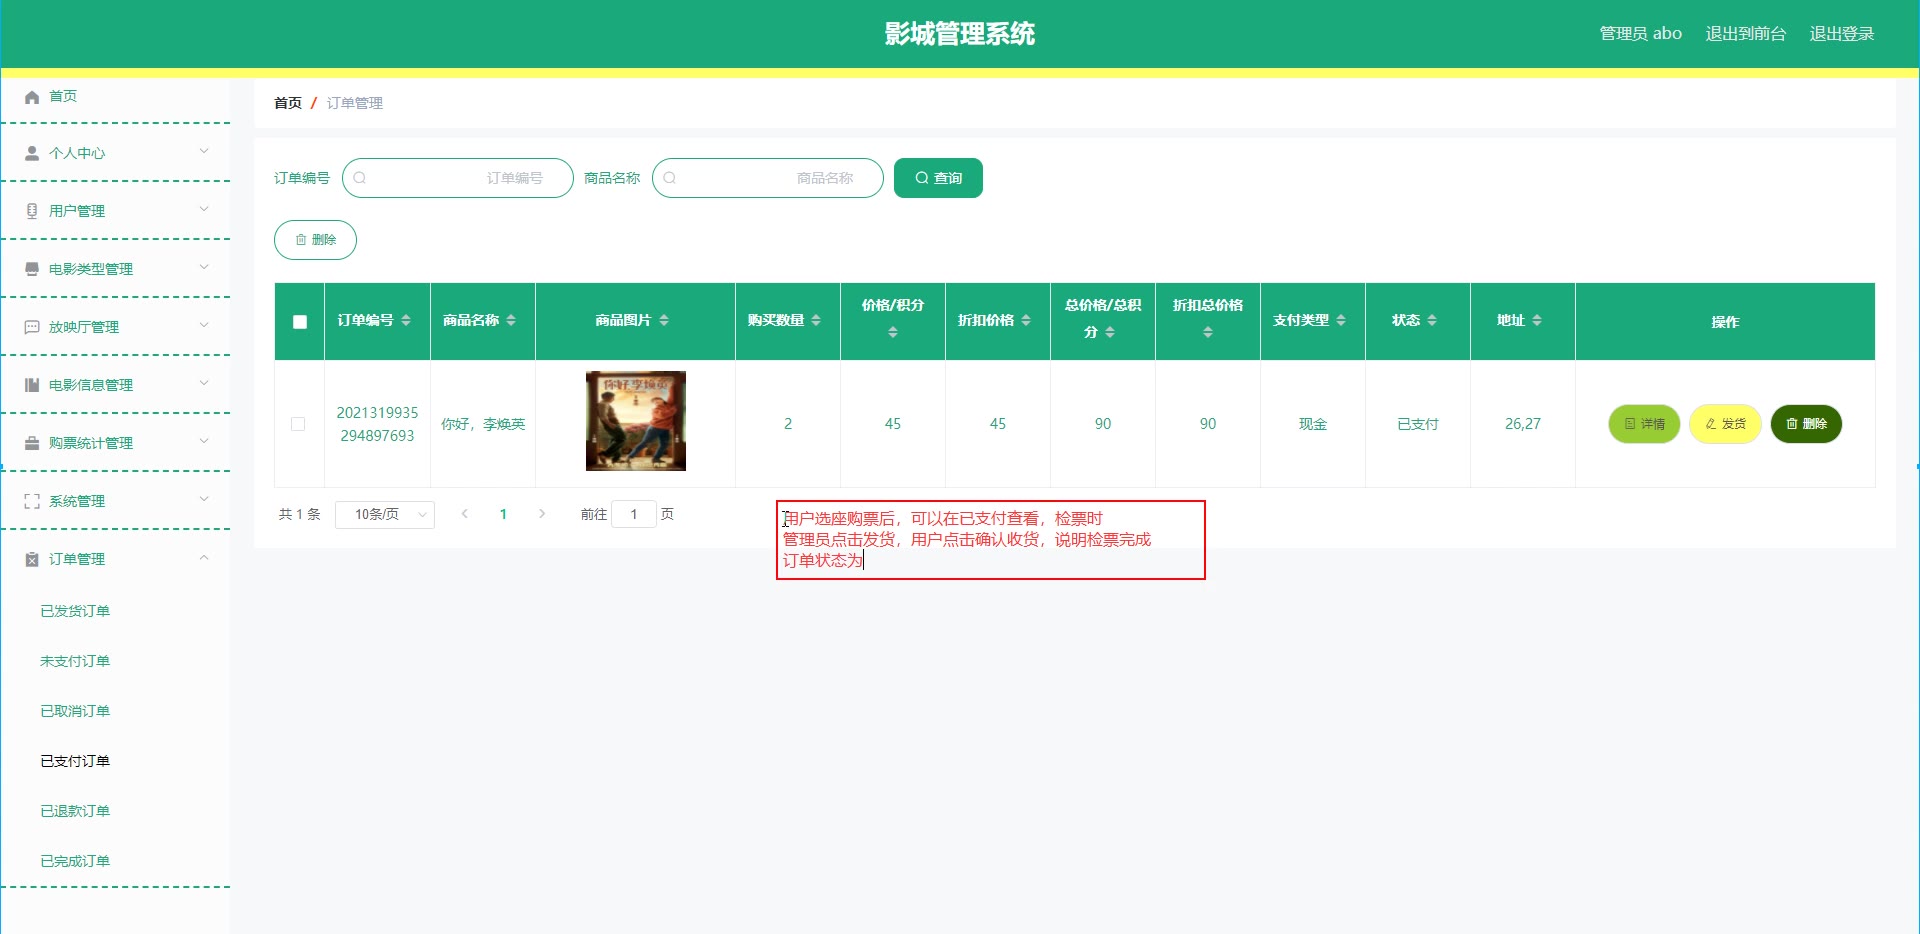Click the person icon for 个人中心
1920x934 pixels.
point(32,153)
